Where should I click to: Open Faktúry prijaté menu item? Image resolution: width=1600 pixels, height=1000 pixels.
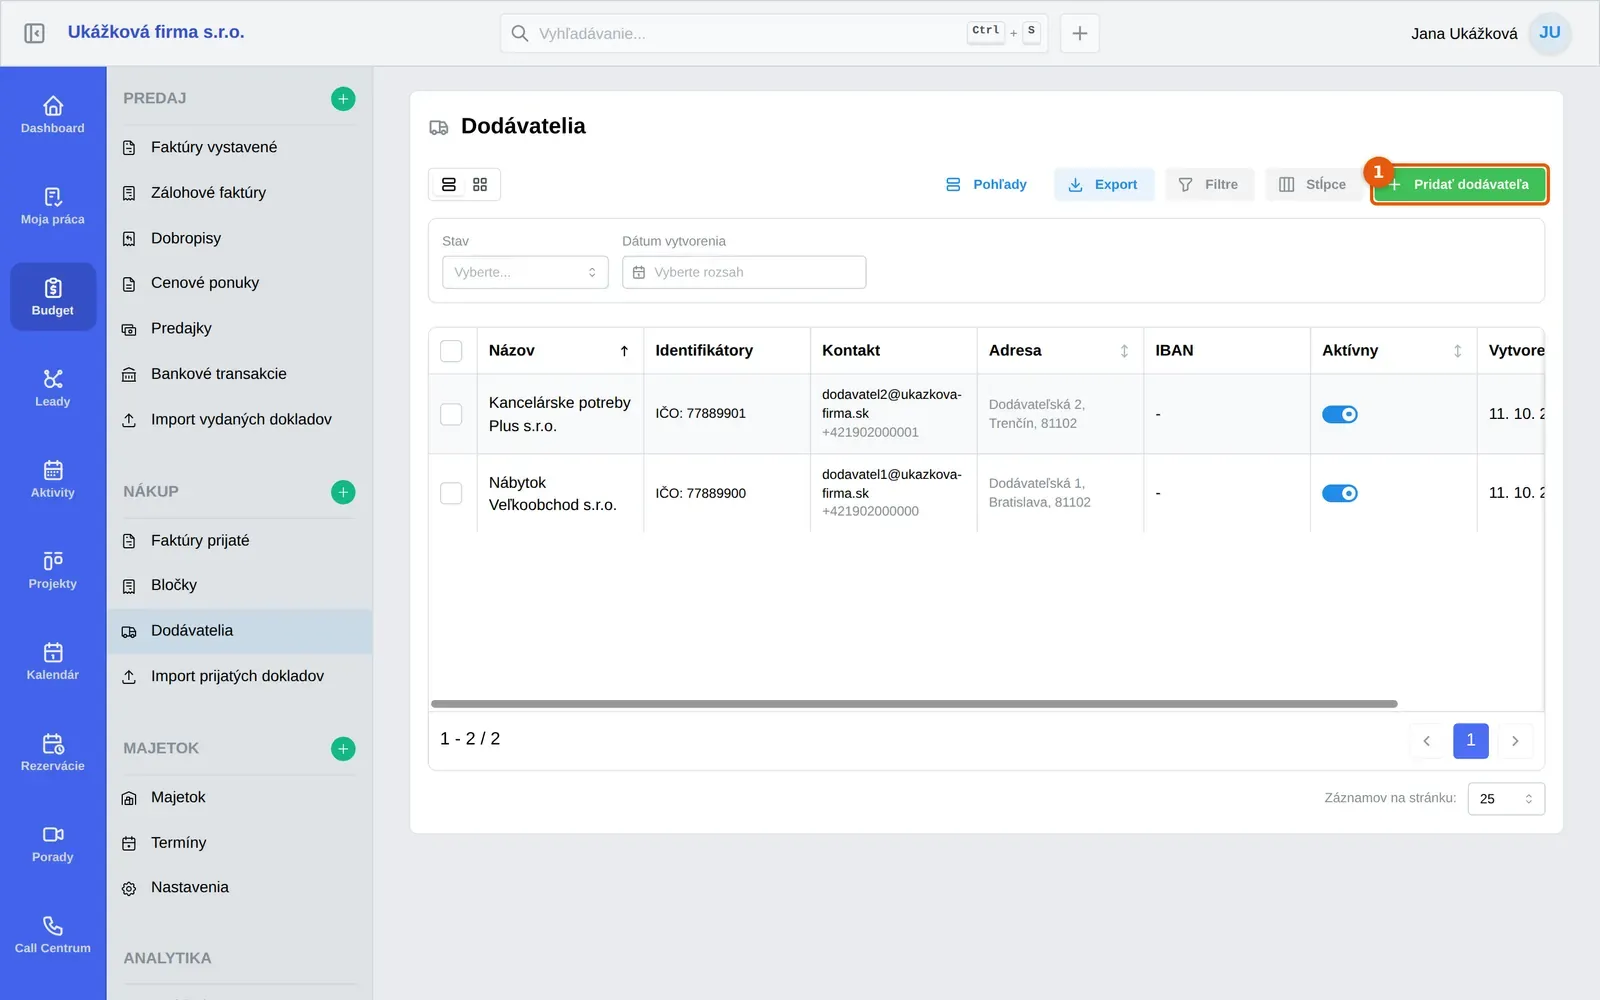tap(239, 540)
